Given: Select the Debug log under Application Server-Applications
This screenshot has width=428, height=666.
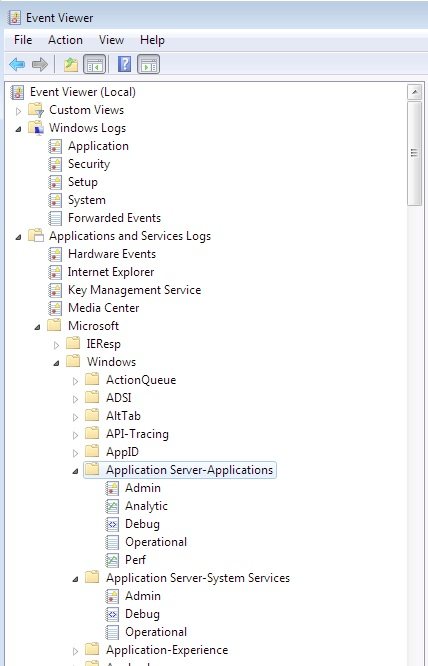Looking at the screenshot, I should 142,524.
